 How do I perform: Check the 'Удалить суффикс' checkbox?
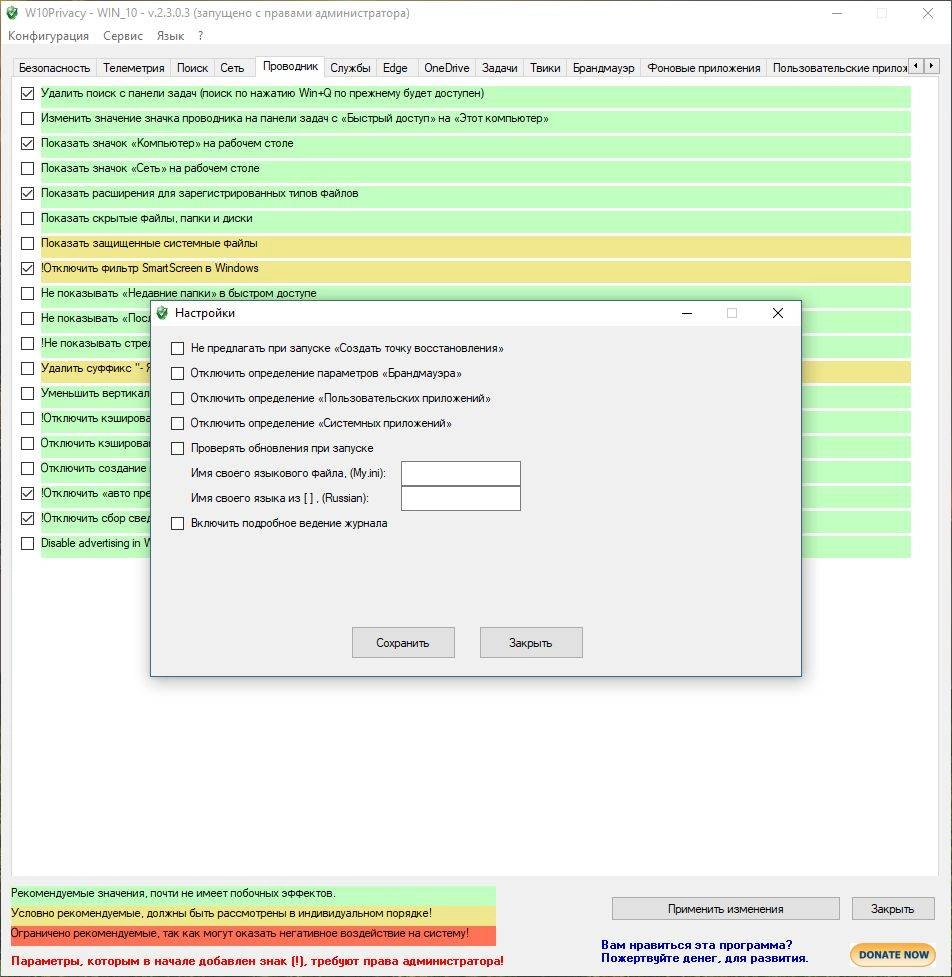coord(27,368)
